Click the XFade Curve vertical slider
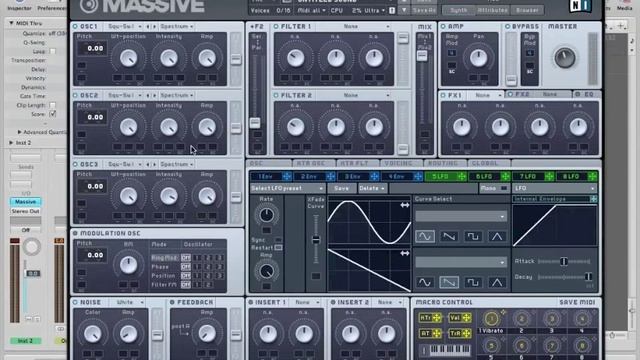 (316, 240)
